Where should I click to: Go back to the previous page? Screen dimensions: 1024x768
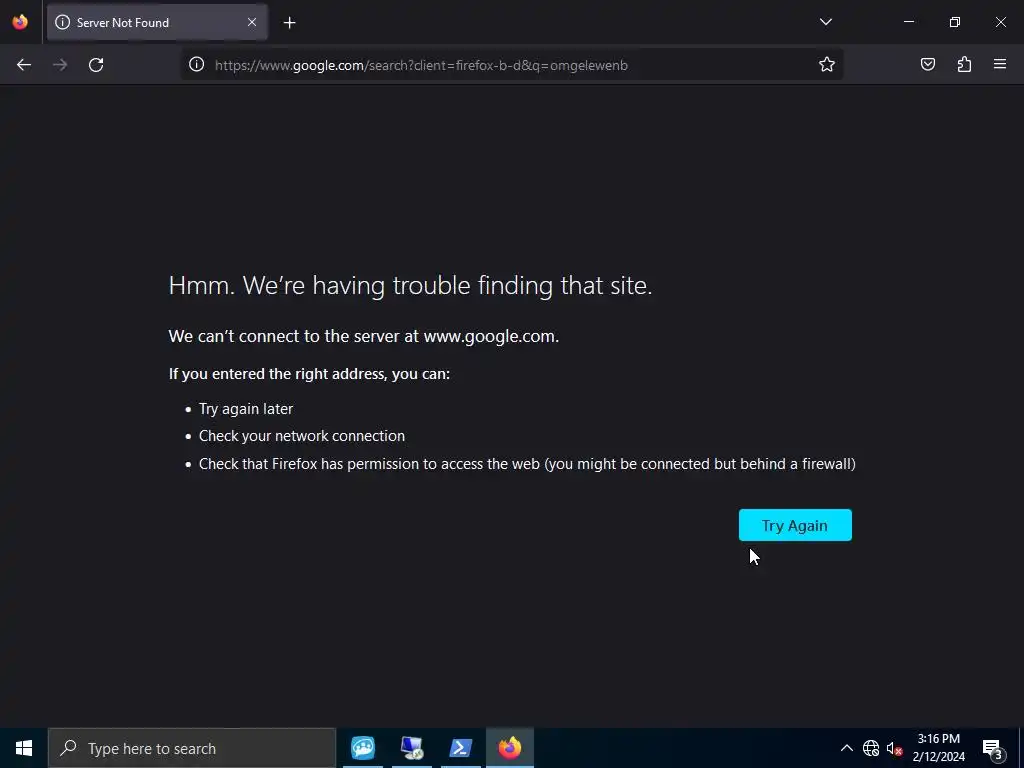coord(24,65)
